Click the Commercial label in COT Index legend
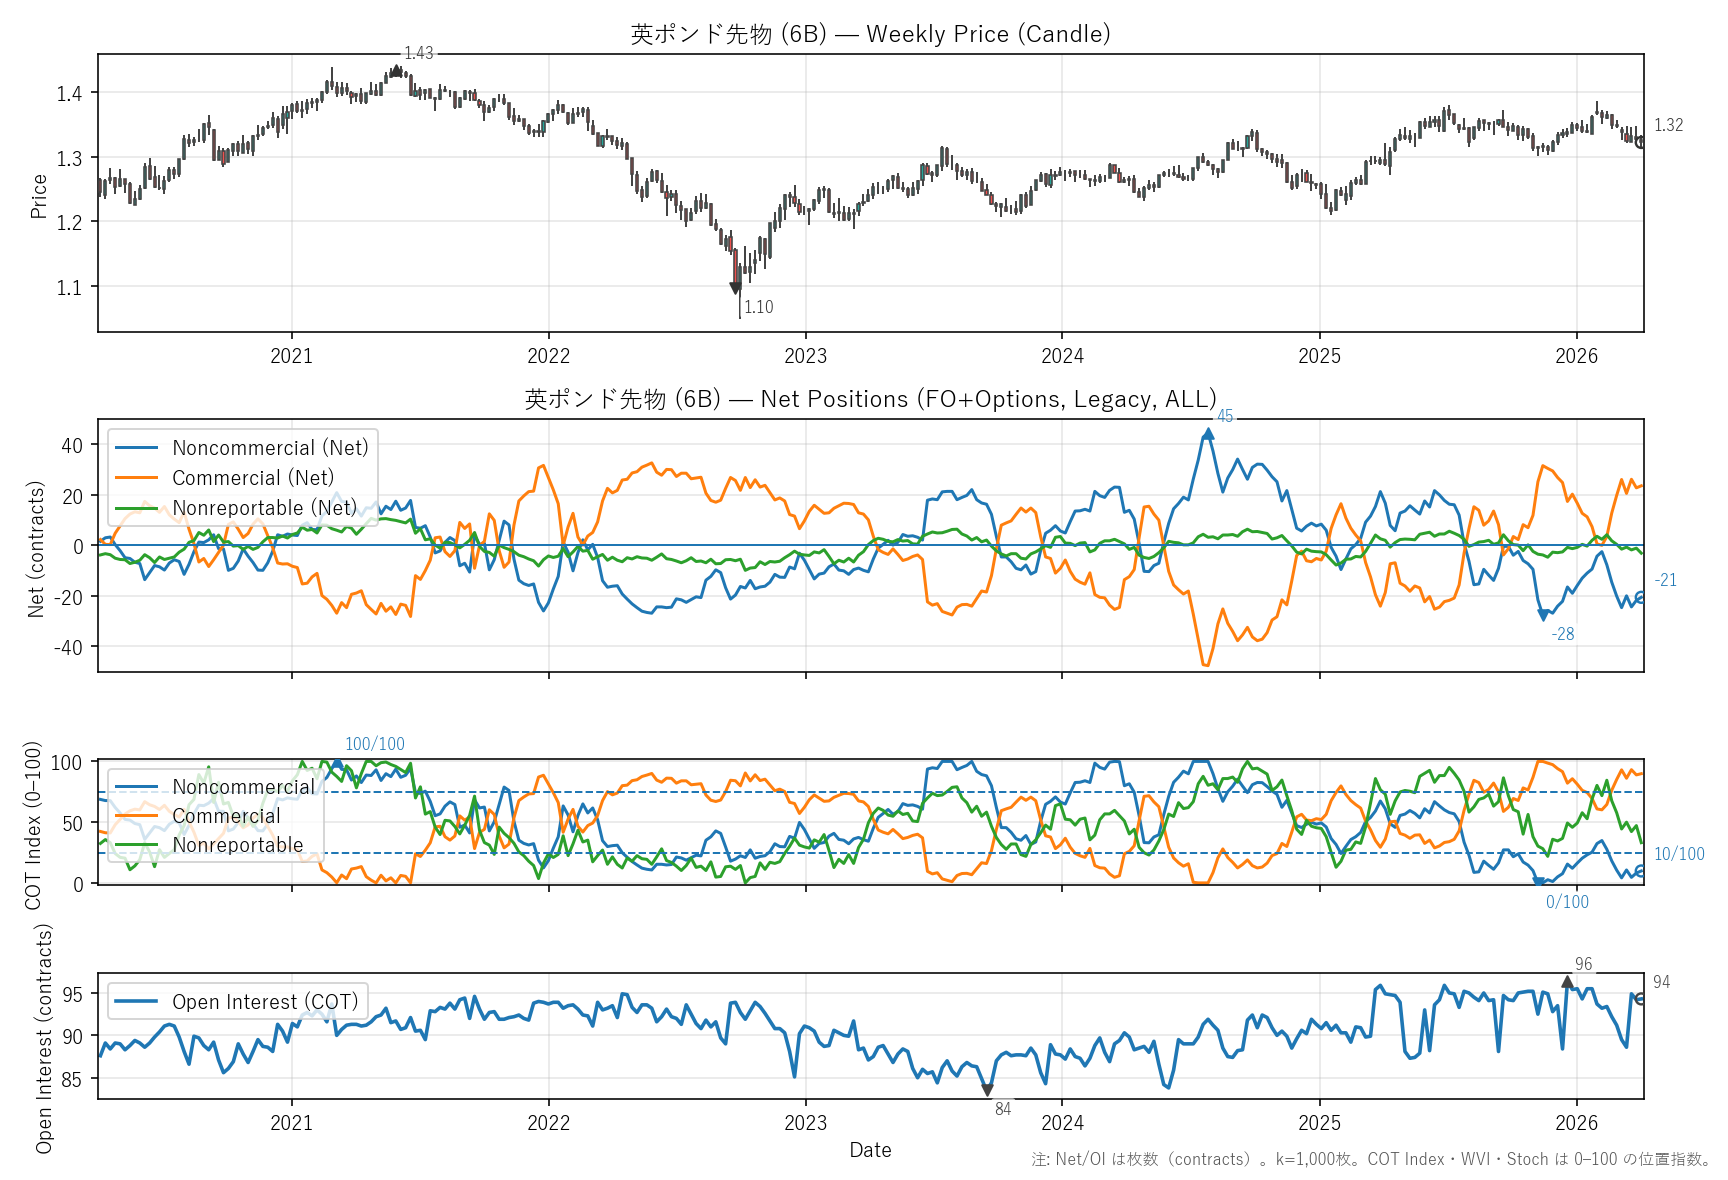Viewport: 1728px width, 1180px height. pyautogui.click(x=226, y=816)
